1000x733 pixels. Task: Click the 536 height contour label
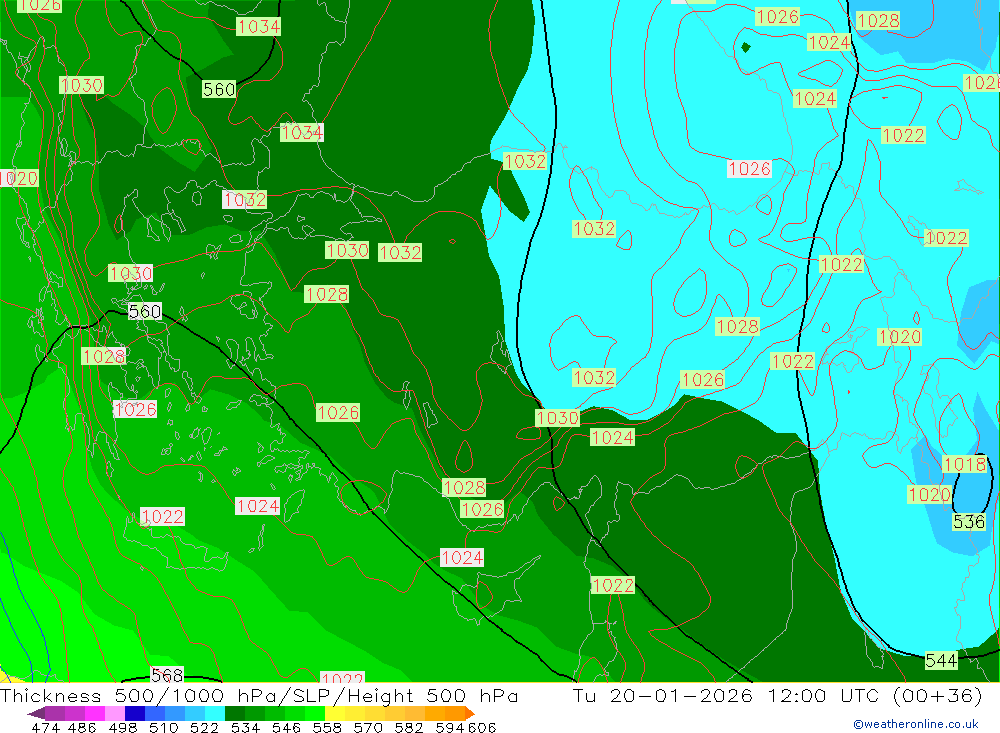tap(969, 522)
